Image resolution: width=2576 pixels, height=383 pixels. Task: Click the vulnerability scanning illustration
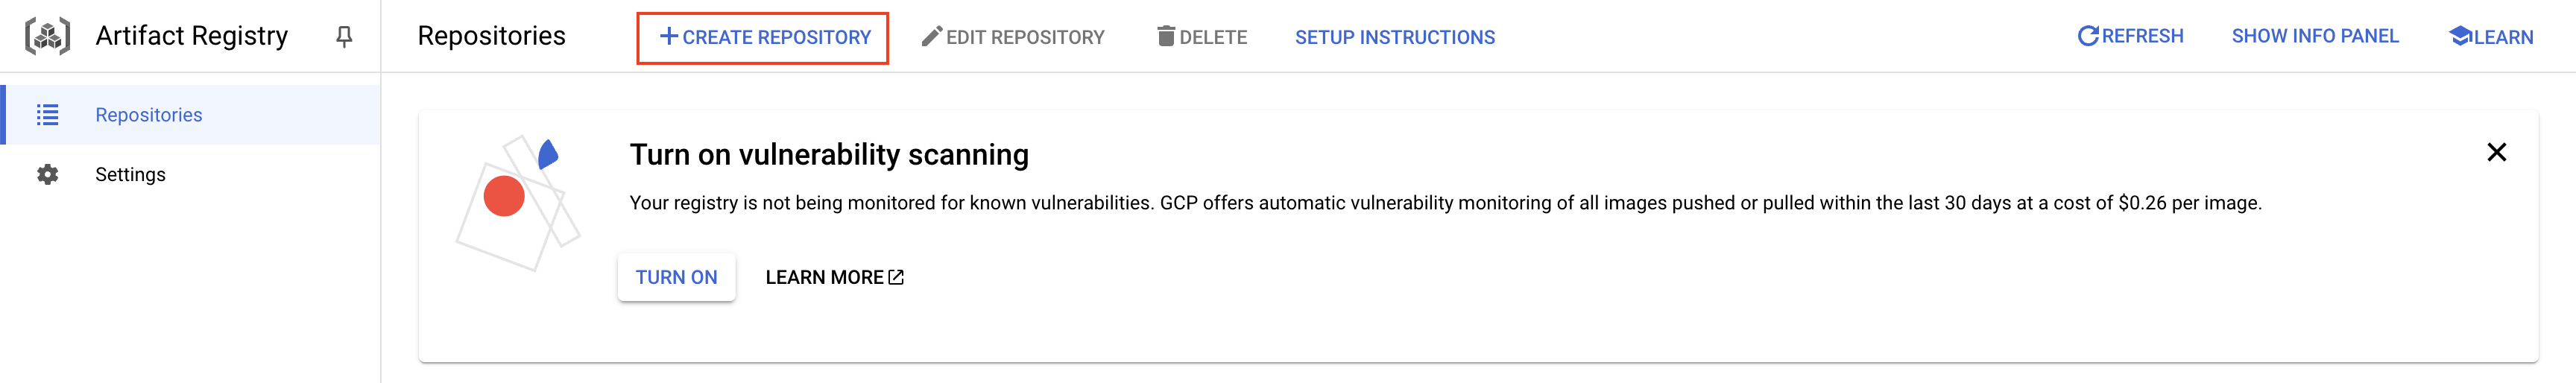(518, 203)
